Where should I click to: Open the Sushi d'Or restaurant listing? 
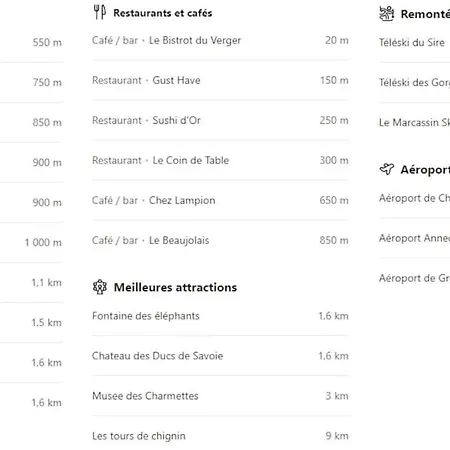click(x=220, y=120)
